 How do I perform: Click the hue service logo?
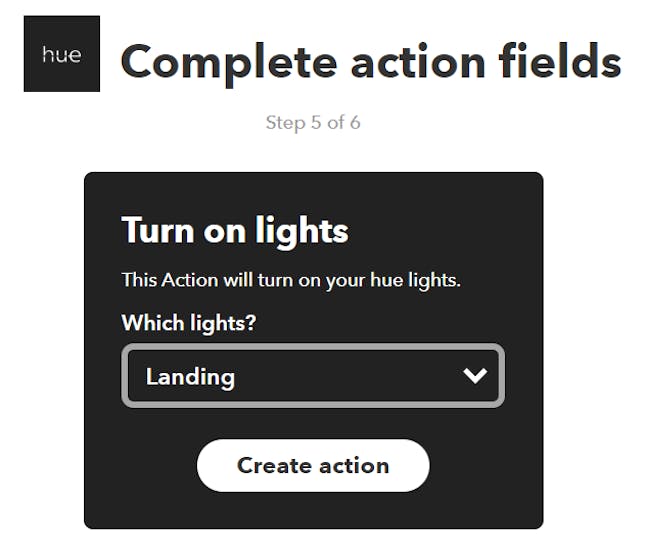(61, 54)
